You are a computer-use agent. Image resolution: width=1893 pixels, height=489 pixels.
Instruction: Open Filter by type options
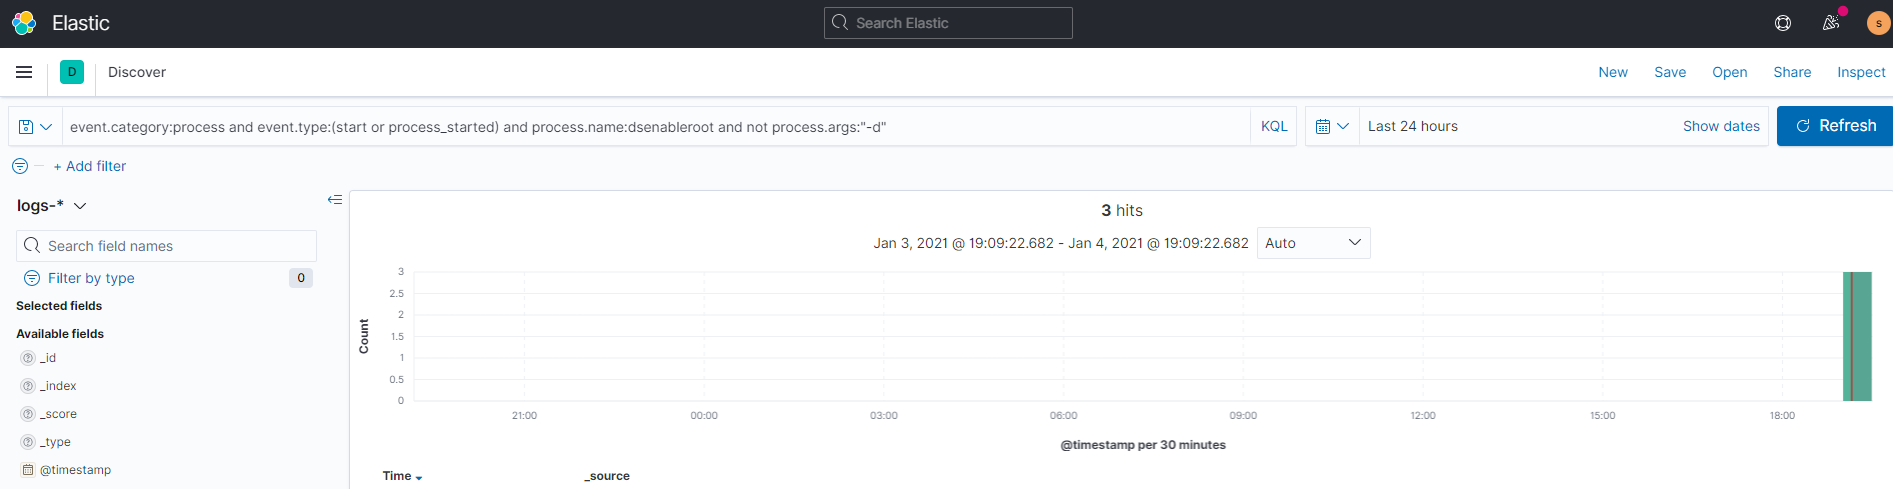coord(91,278)
